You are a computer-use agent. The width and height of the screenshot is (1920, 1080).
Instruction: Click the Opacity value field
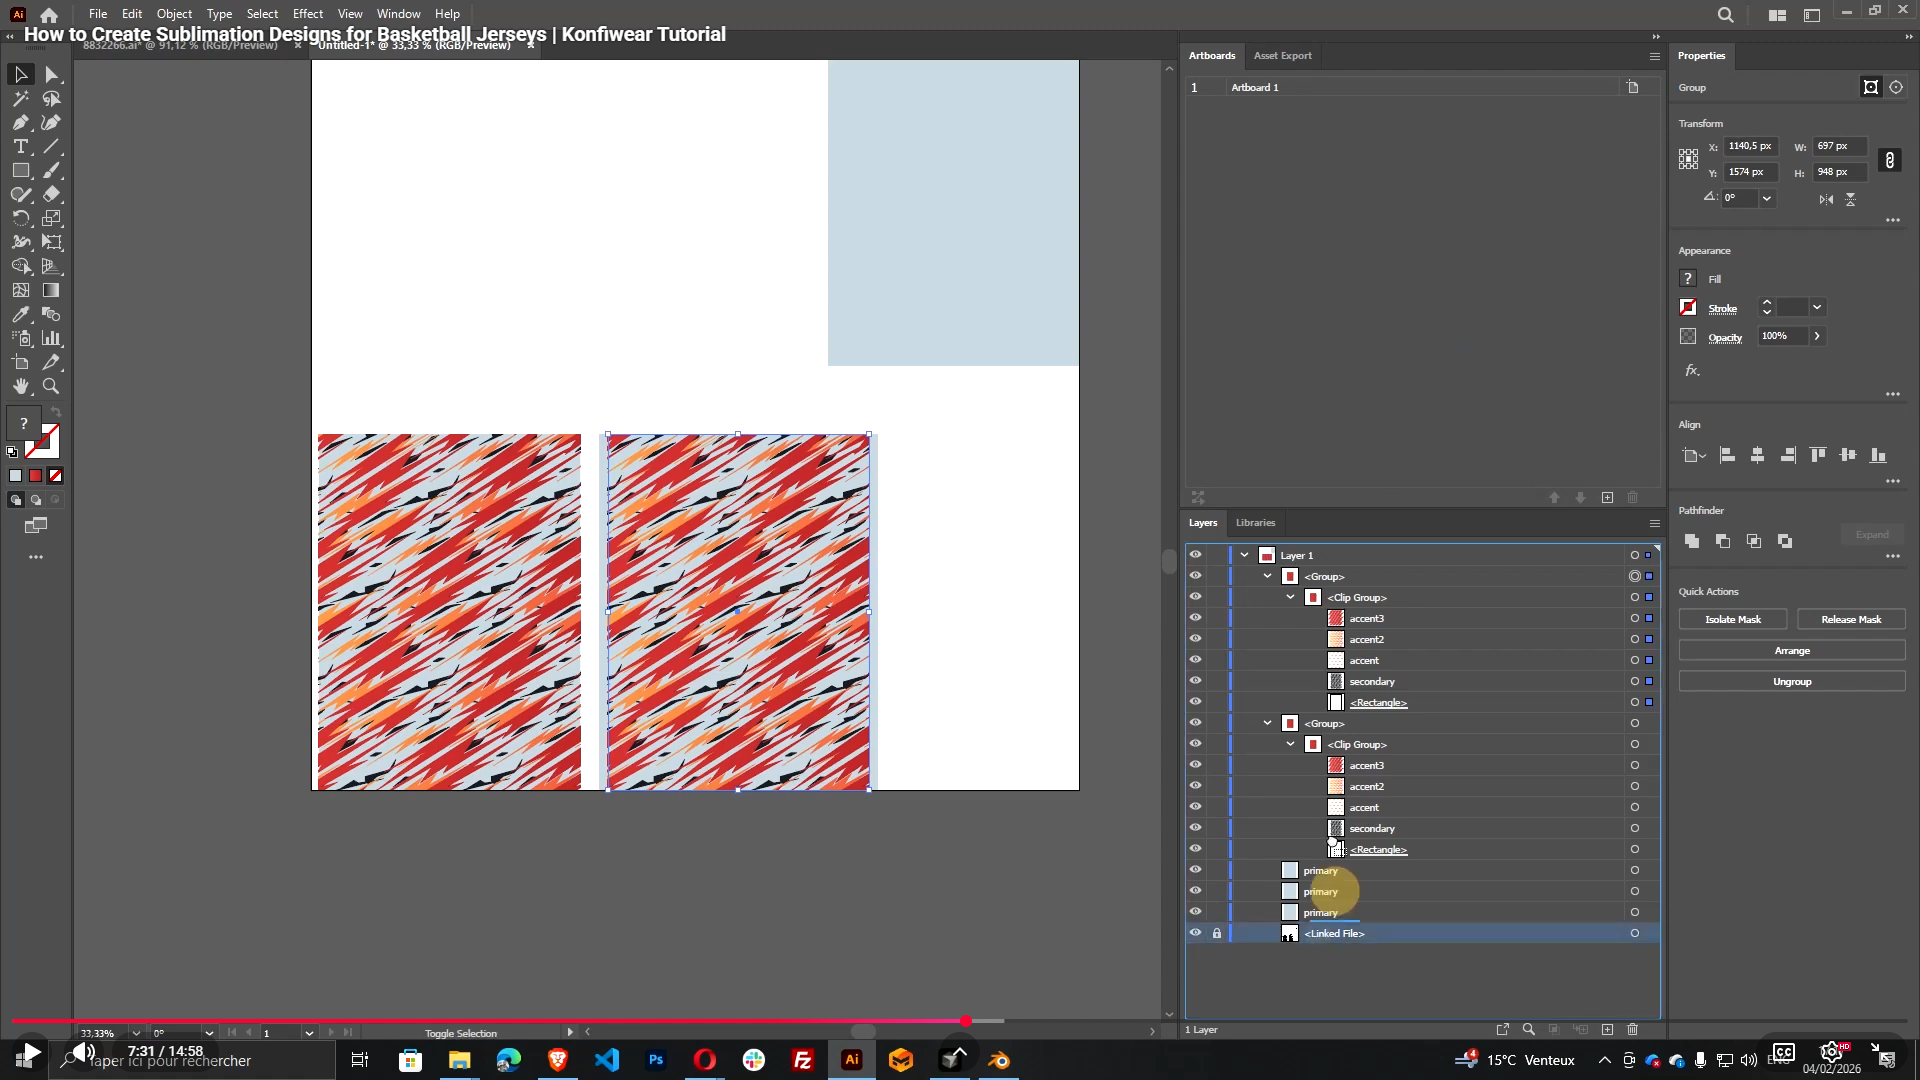[1786, 336]
